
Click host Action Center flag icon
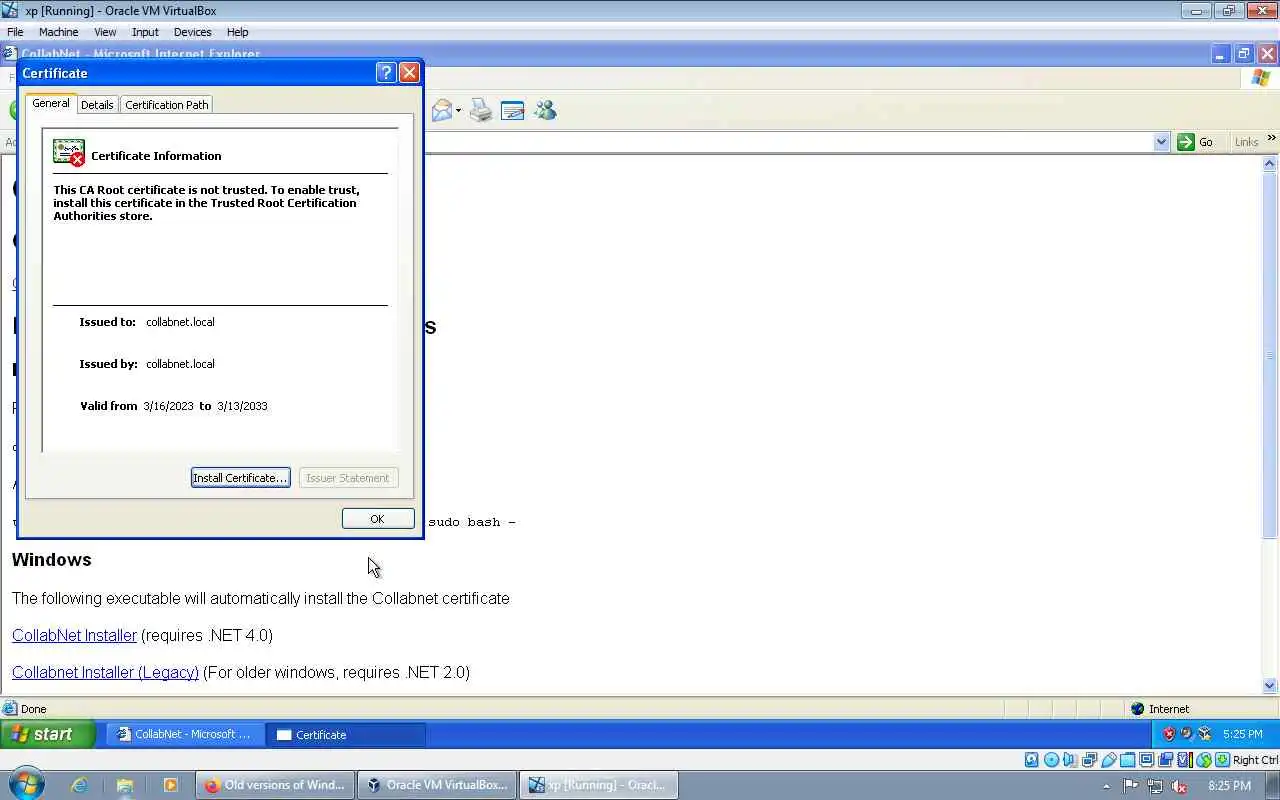(x=1131, y=786)
